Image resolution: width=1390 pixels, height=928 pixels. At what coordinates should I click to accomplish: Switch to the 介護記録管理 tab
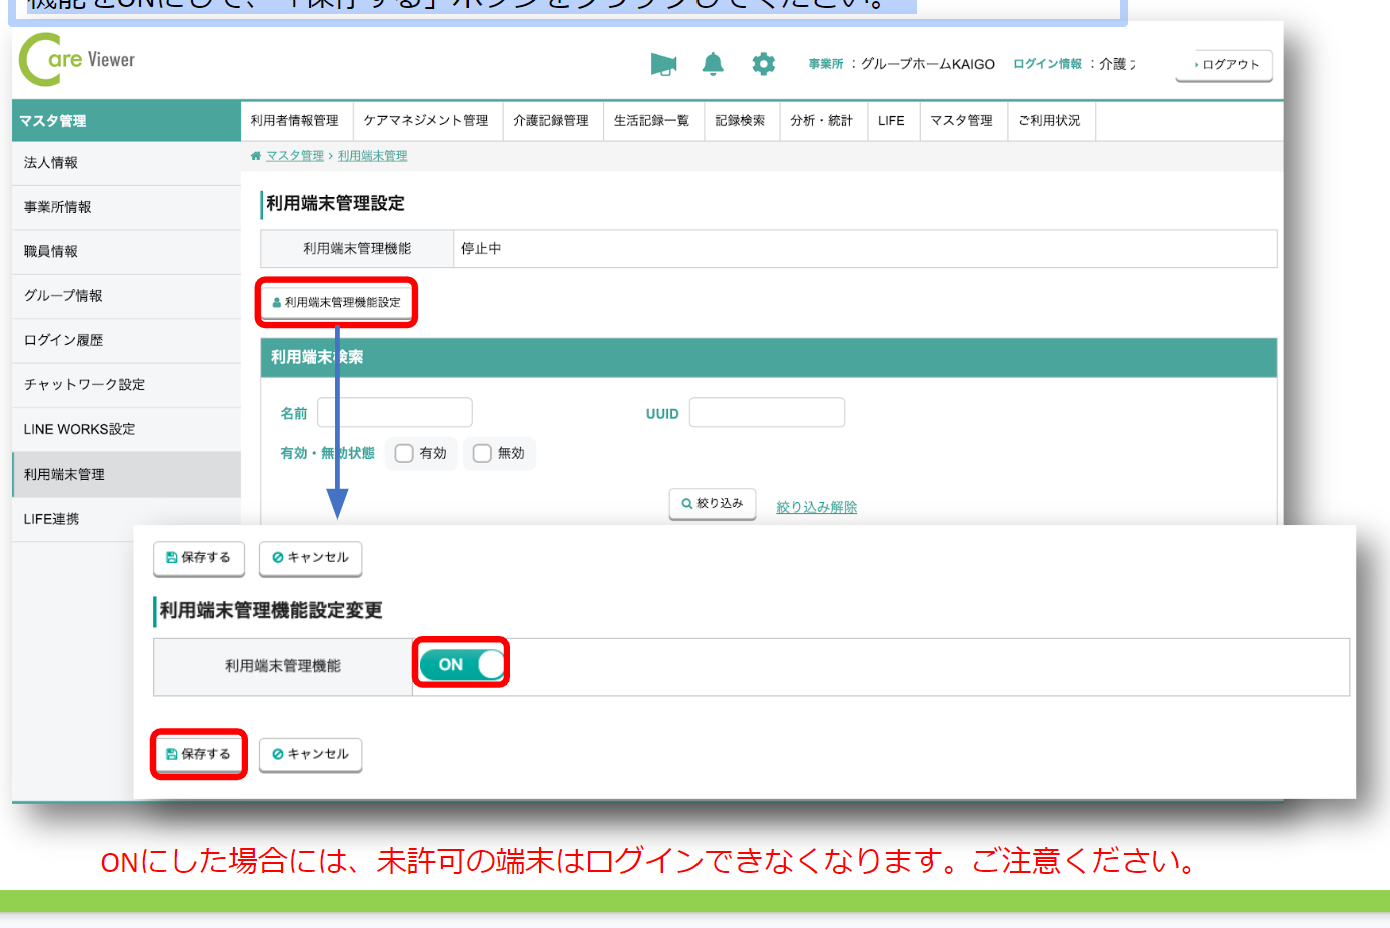(551, 121)
